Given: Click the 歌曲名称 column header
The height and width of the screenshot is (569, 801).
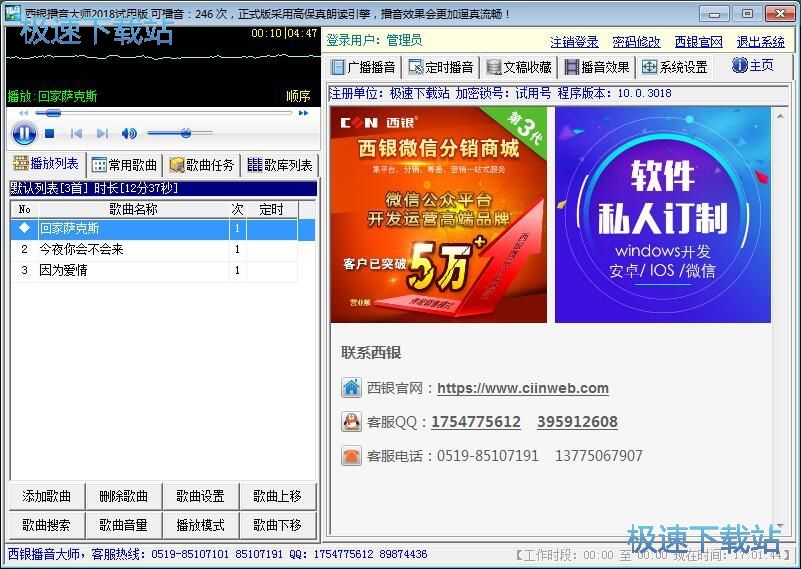Looking at the screenshot, I should pos(133,209).
